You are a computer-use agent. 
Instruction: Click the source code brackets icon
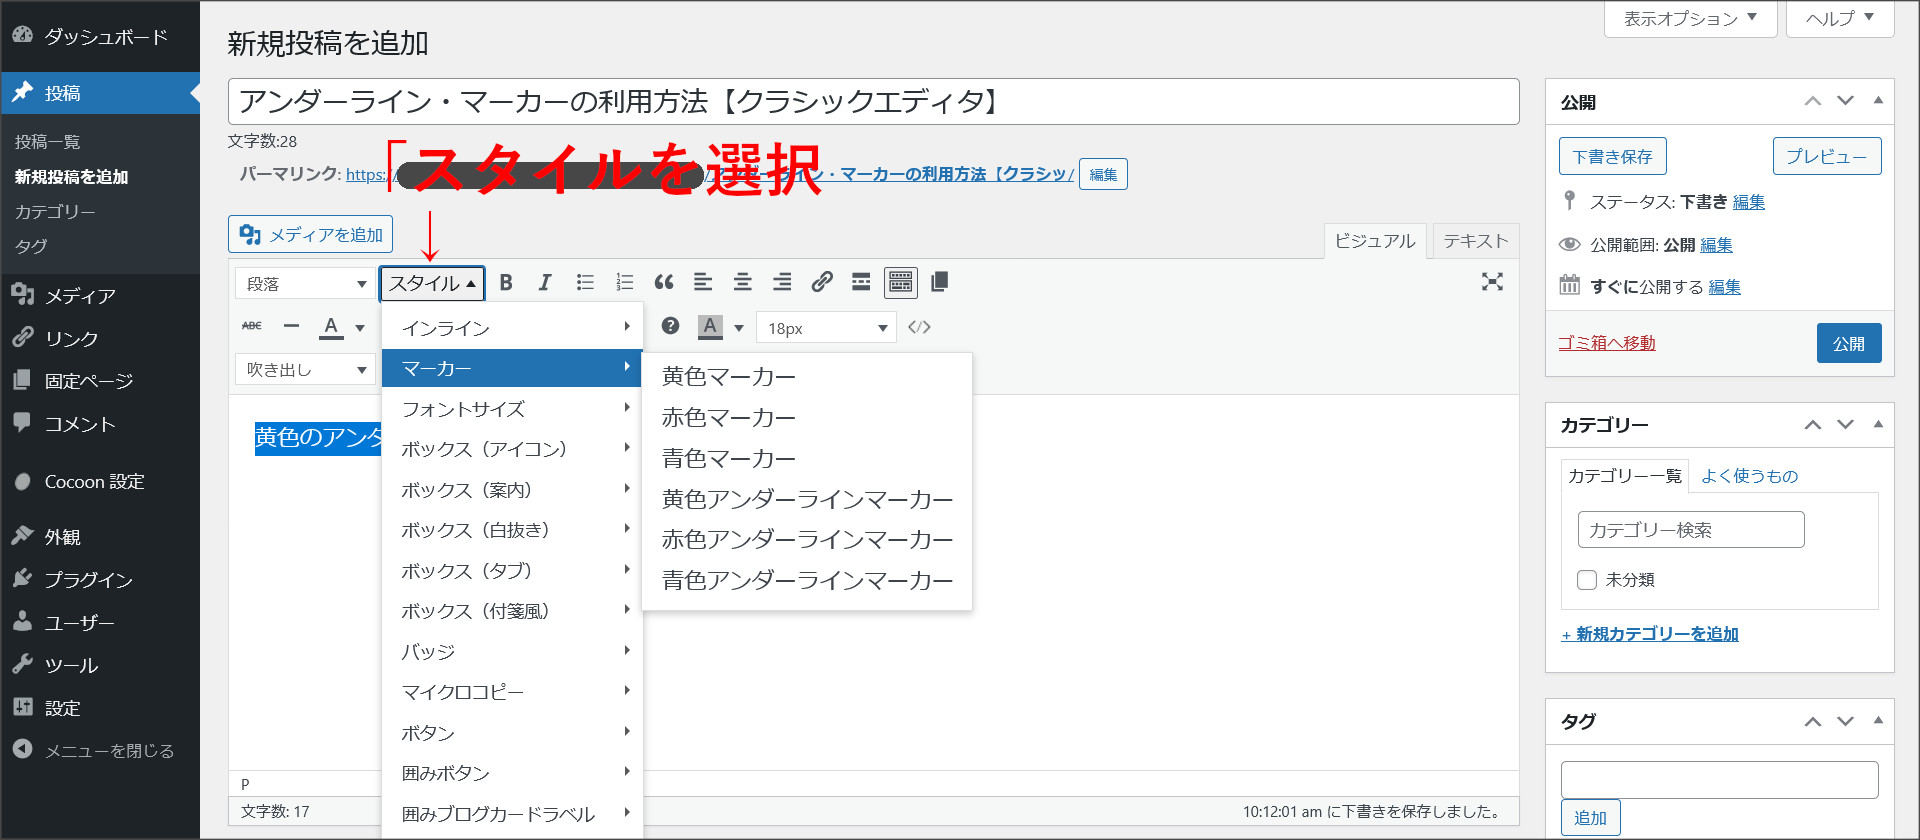(919, 327)
